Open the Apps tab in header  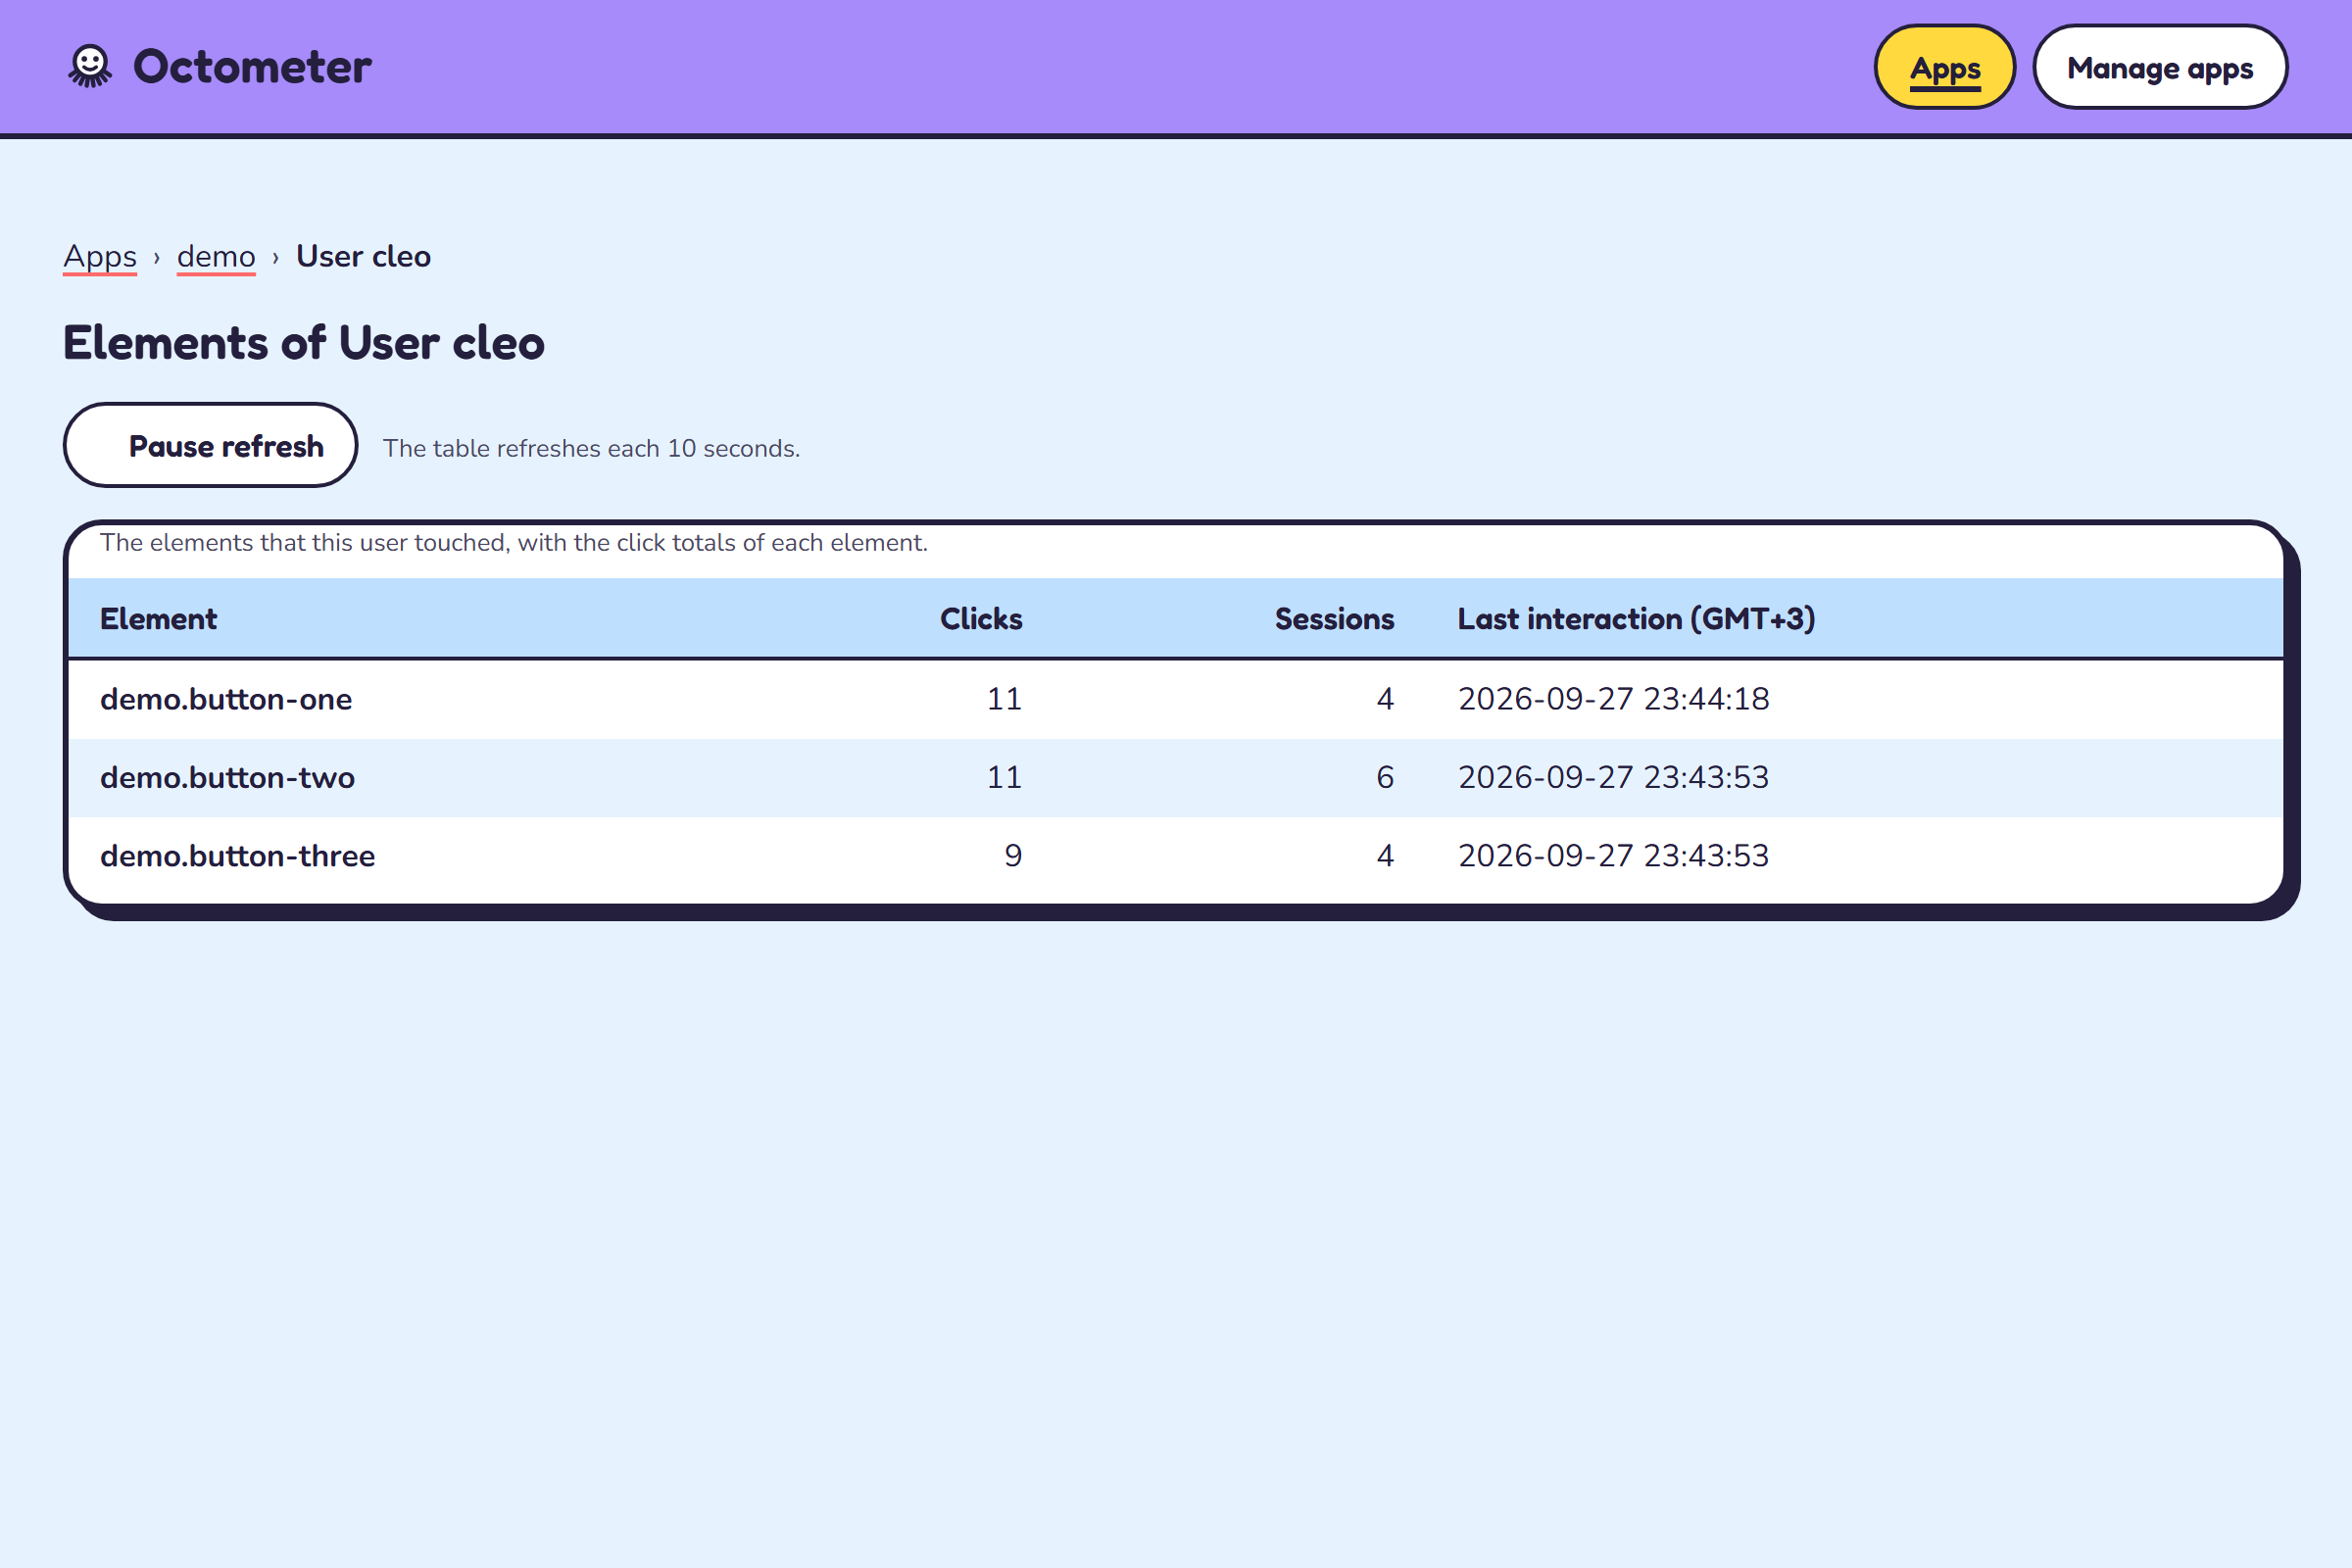click(1944, 67)
